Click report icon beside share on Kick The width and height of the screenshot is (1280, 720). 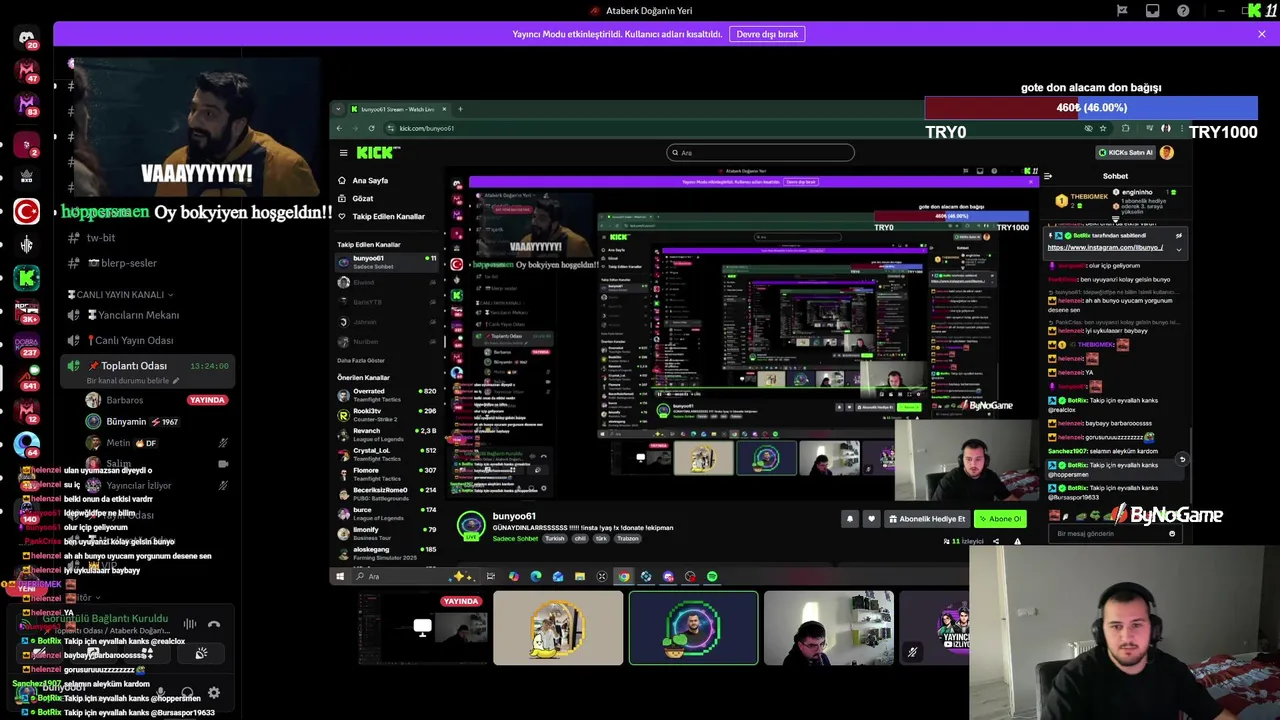pos(1018,541)
